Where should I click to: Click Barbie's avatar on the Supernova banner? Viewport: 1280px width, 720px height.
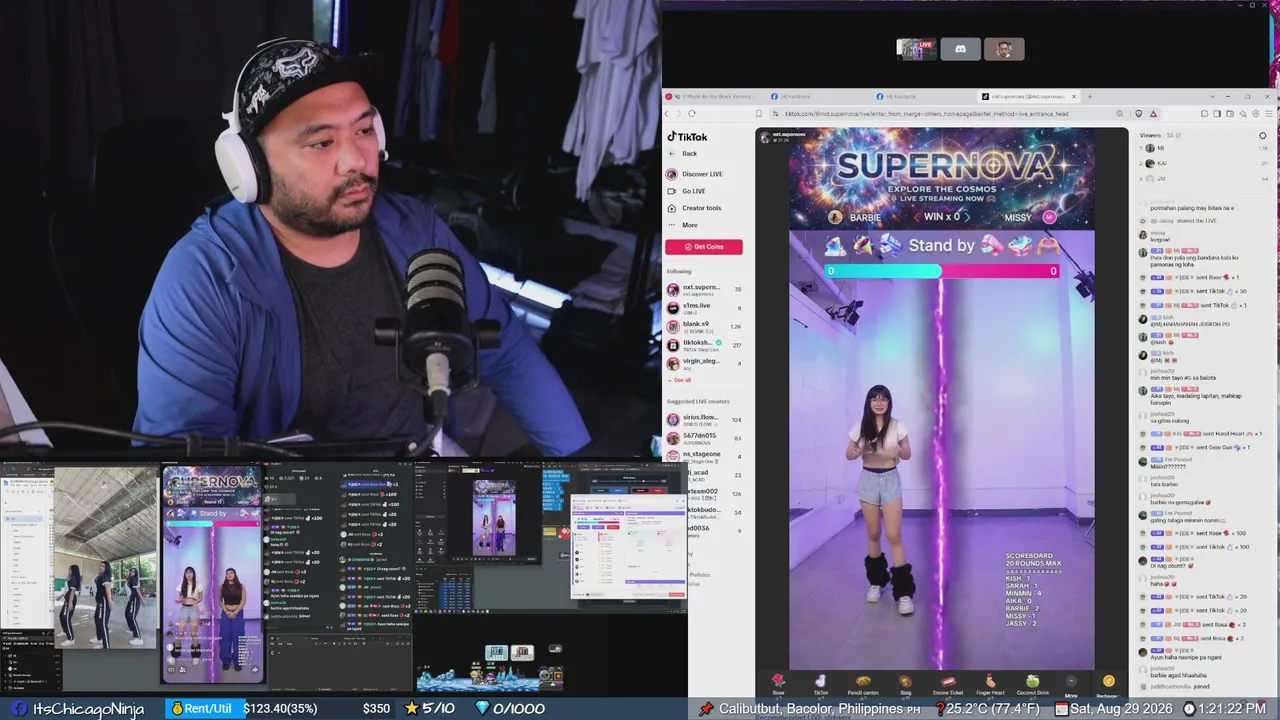pyautogui.click(x=836, y=217)
